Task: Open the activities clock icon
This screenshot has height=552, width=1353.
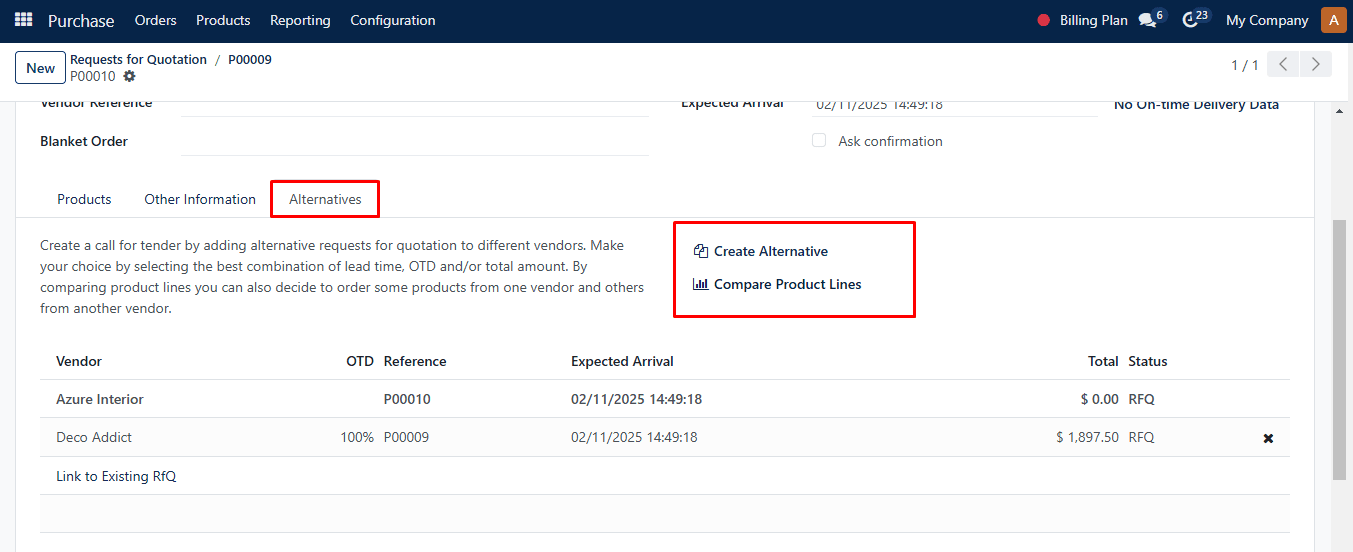Action: 1190,20
